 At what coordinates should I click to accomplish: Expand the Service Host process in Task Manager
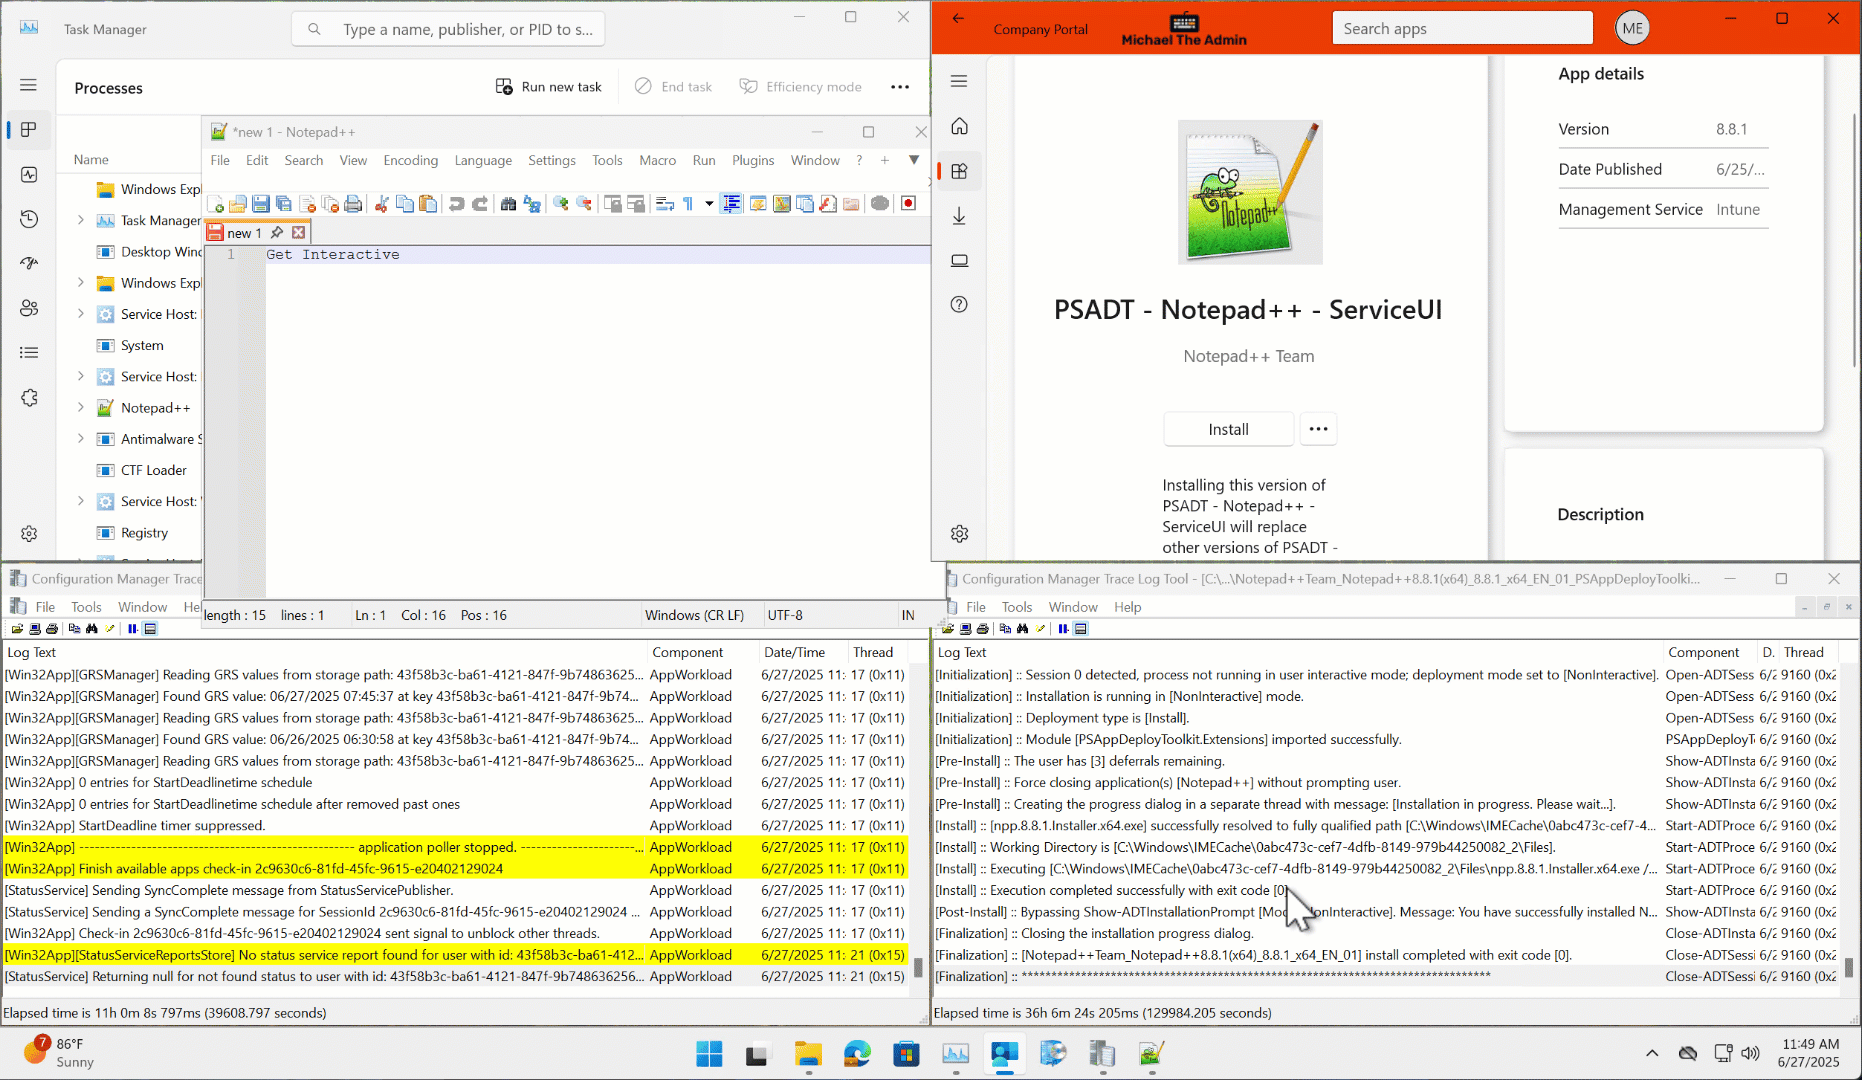[x=80, y=314]
